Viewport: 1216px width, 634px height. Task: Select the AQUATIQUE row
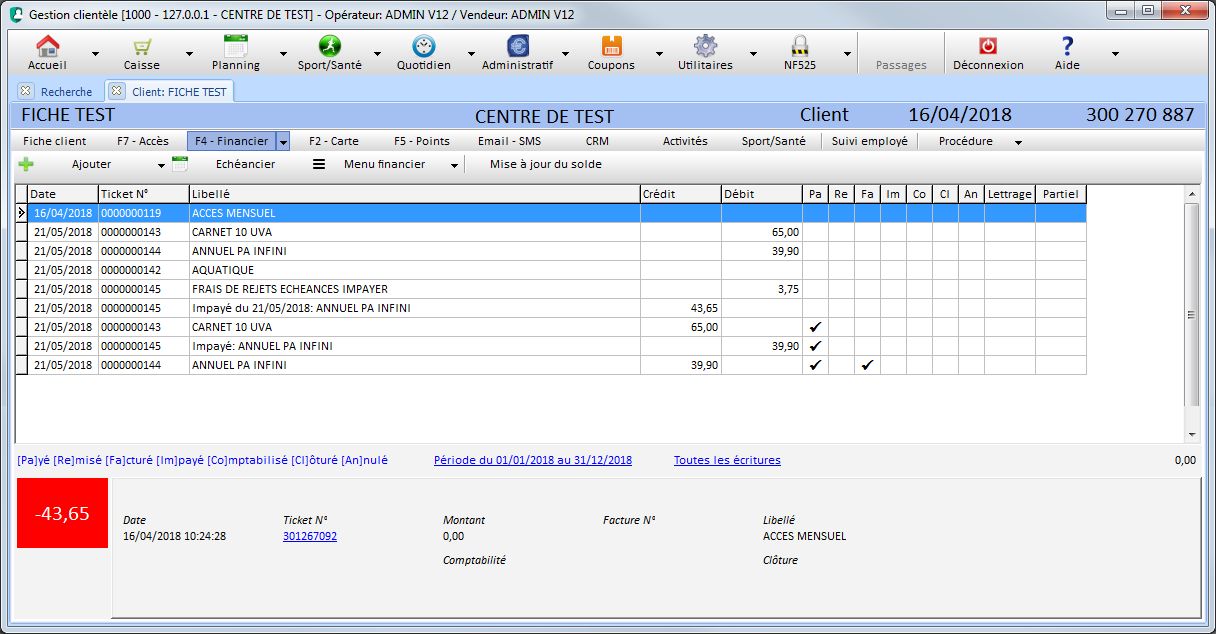[x=551, y=270]
